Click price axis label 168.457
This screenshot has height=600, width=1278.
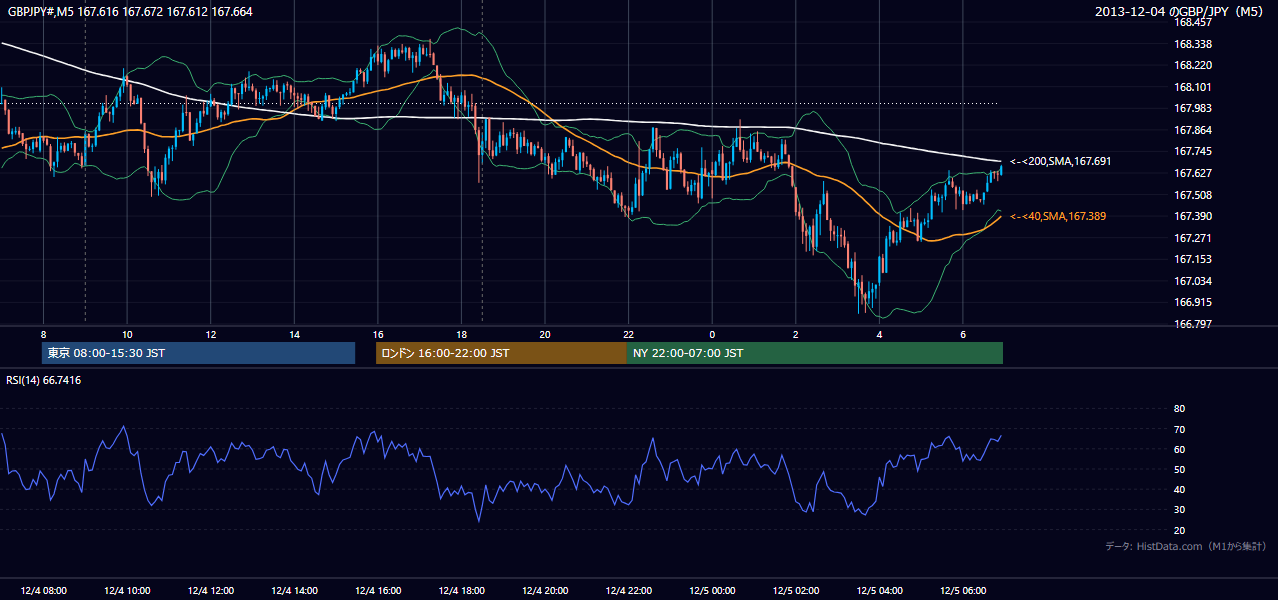click(1192, 22)
